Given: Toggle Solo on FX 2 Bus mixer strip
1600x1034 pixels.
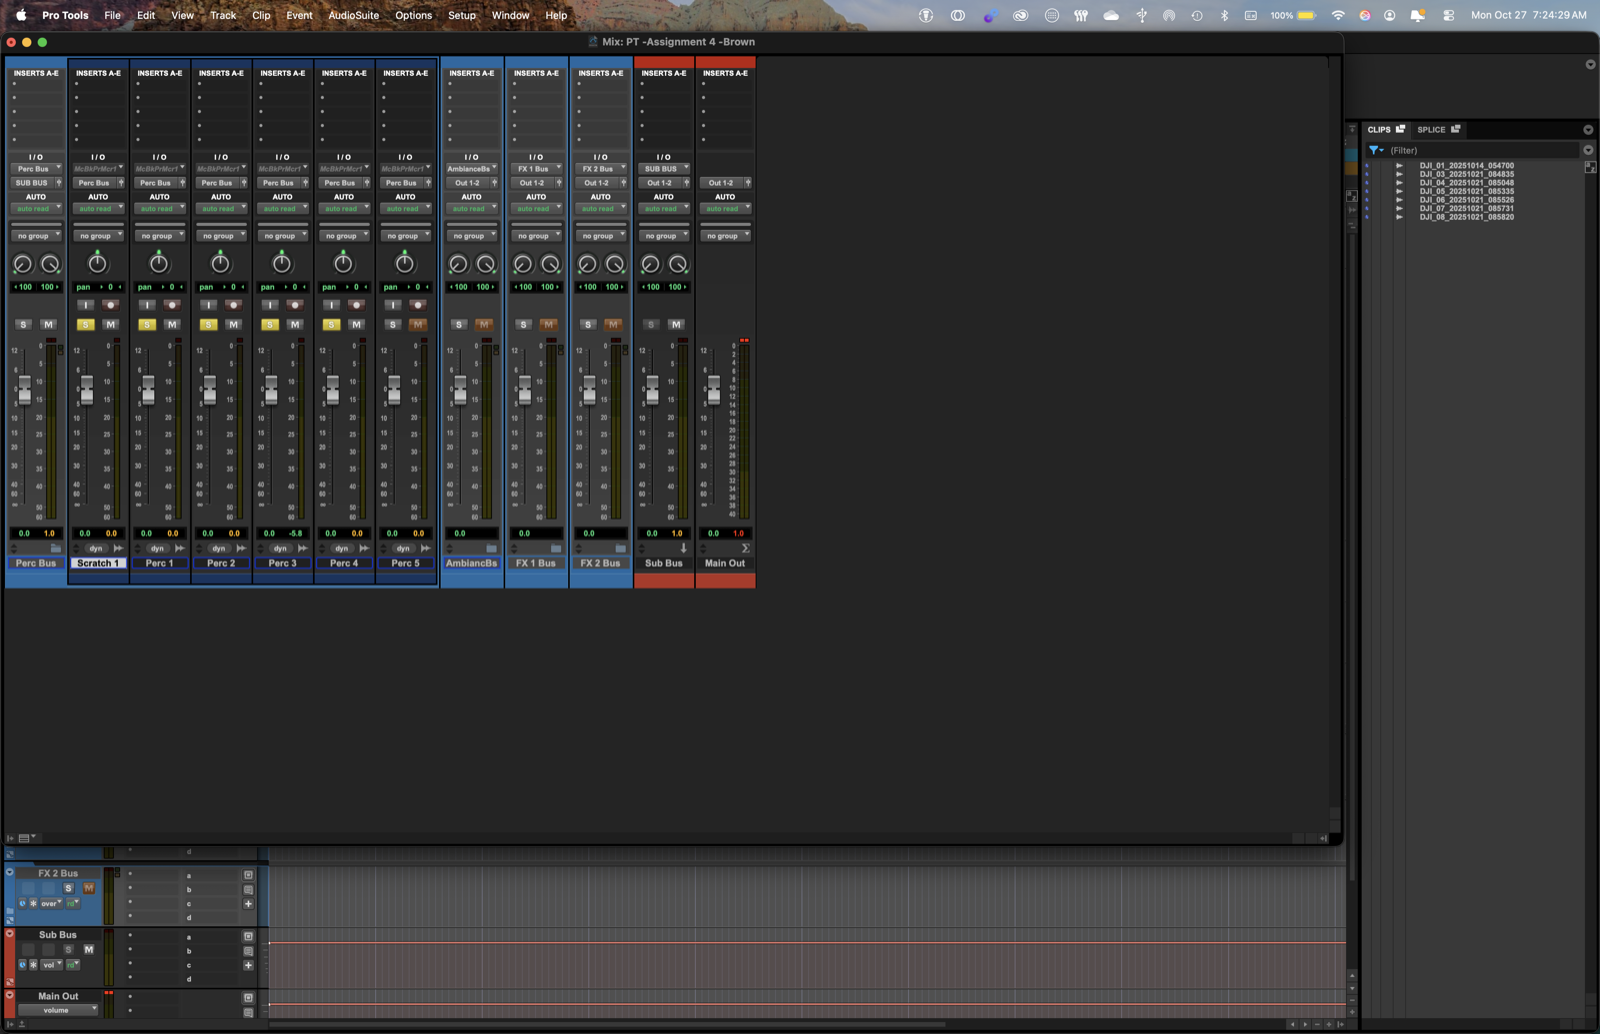Looking at the screenshot, I should (x=588, y=324).
